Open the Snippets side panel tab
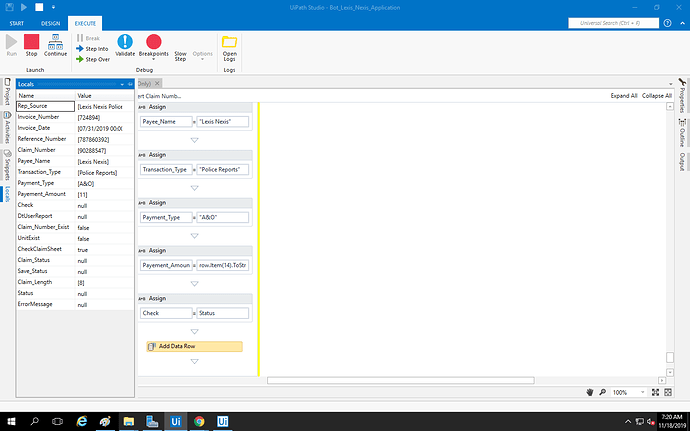 (x=7, y=165)
